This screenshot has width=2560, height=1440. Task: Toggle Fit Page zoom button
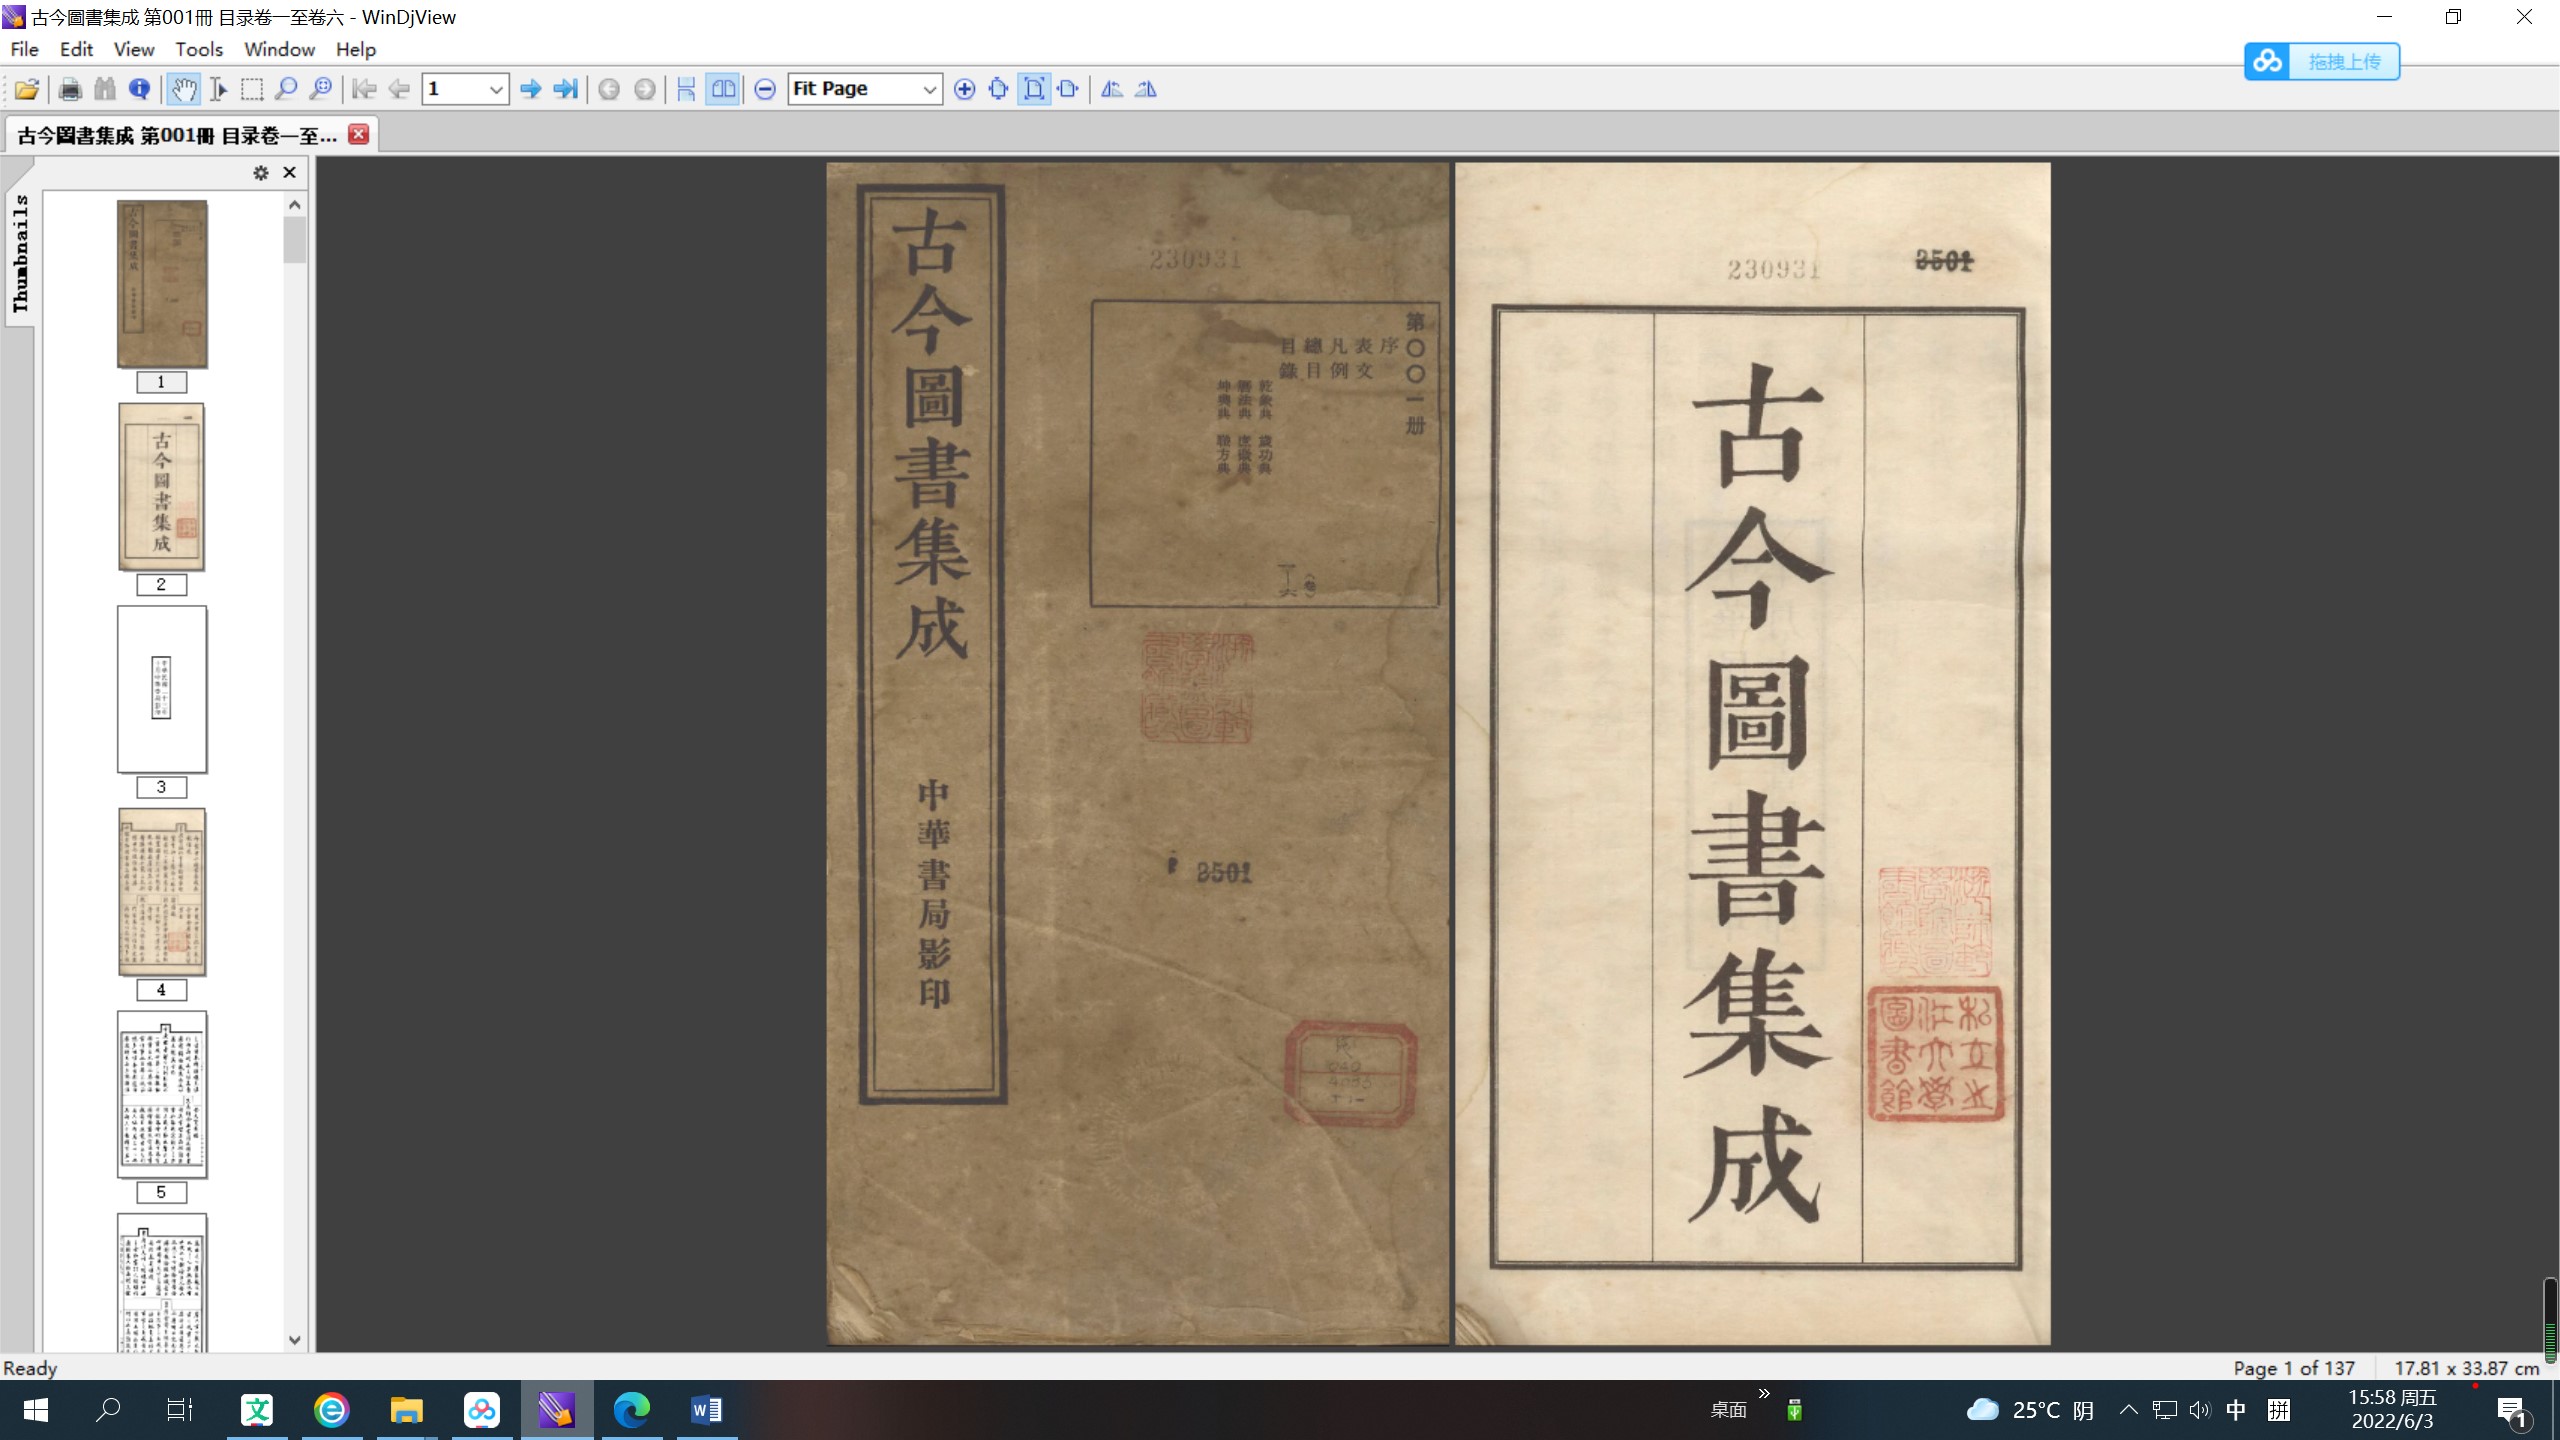click(x=1034, y=89)
